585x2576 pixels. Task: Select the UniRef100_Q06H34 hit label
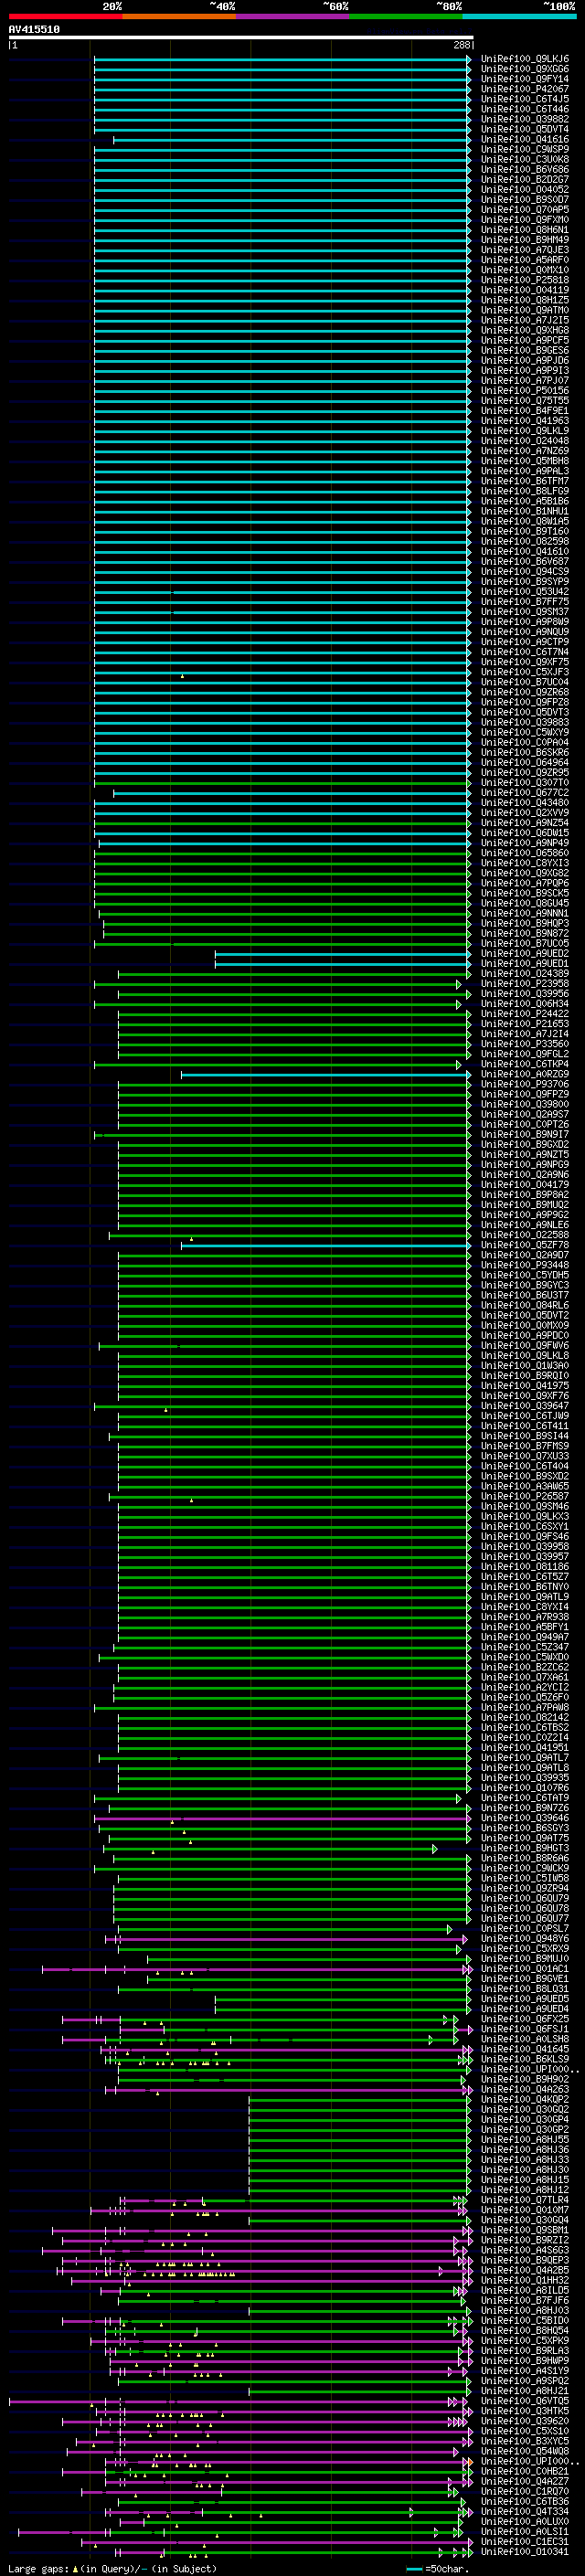(525, 1004)
